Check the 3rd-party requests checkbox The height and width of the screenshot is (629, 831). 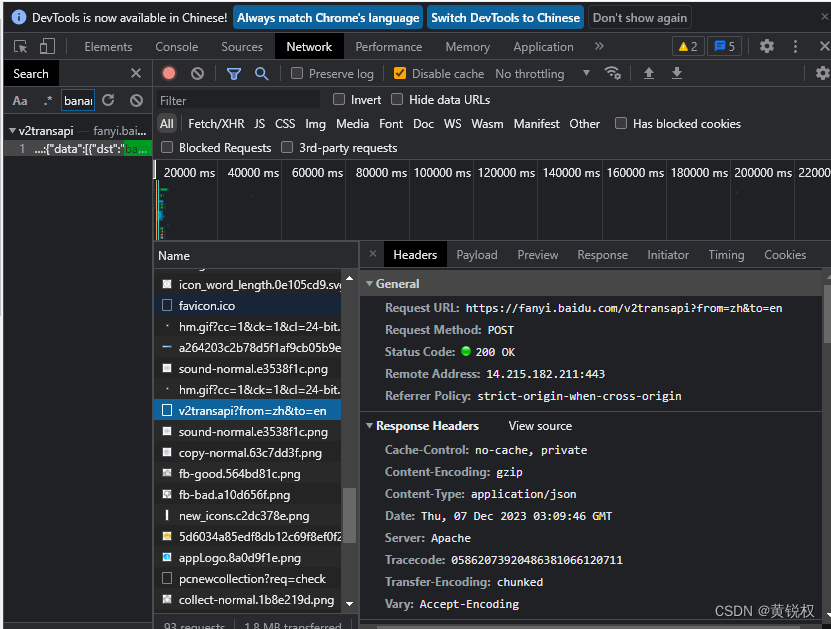287,147
